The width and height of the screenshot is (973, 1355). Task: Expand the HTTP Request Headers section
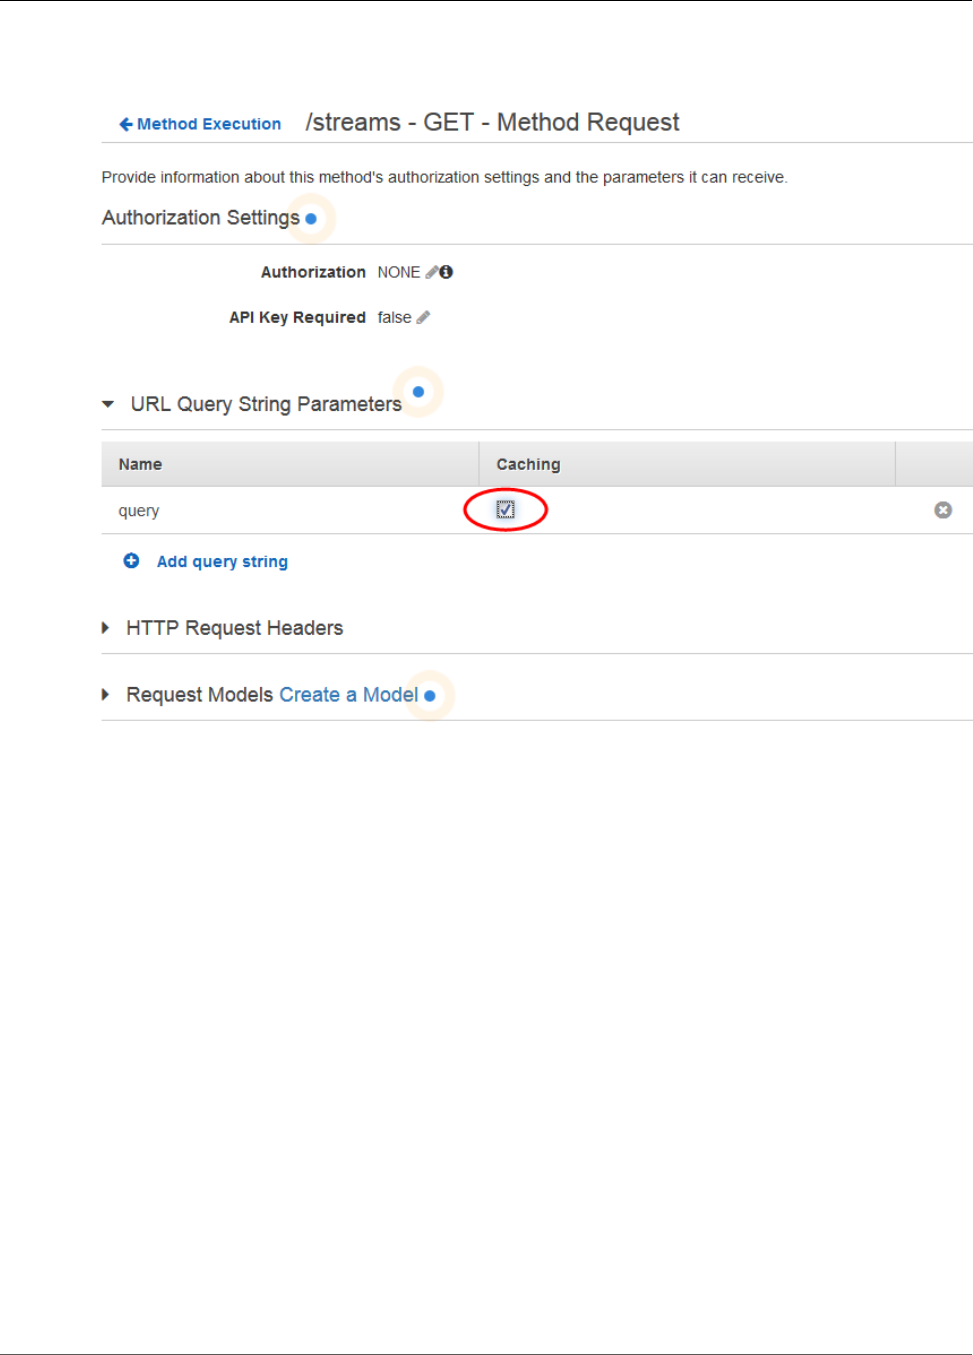pyautogui.click(x=106, y=628)
